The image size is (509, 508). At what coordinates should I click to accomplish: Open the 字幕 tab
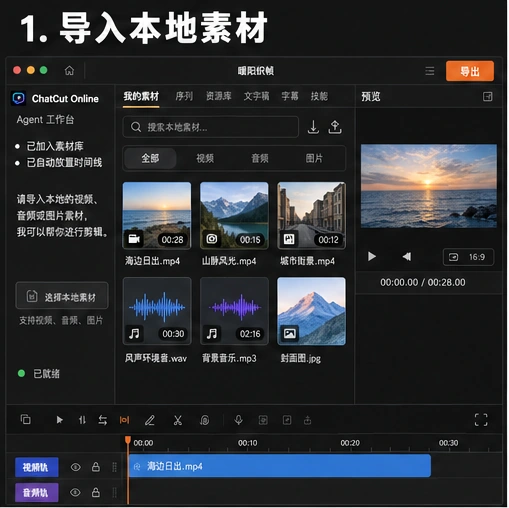290,96
